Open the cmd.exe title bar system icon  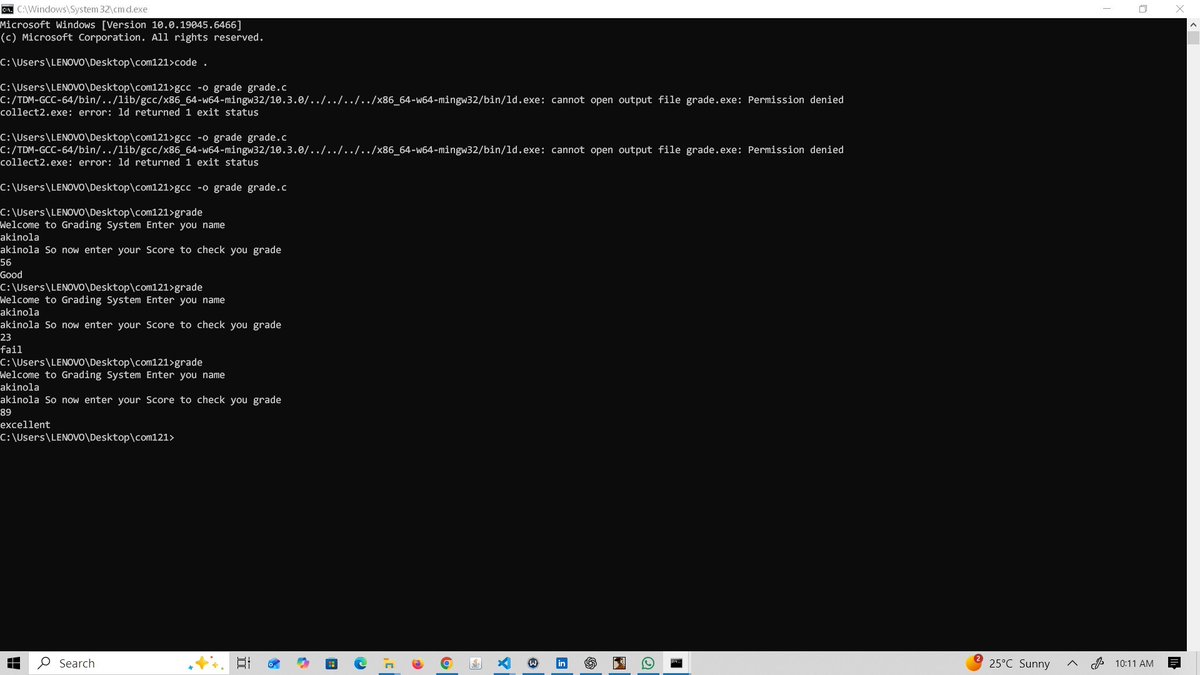[x=7, y=8]
